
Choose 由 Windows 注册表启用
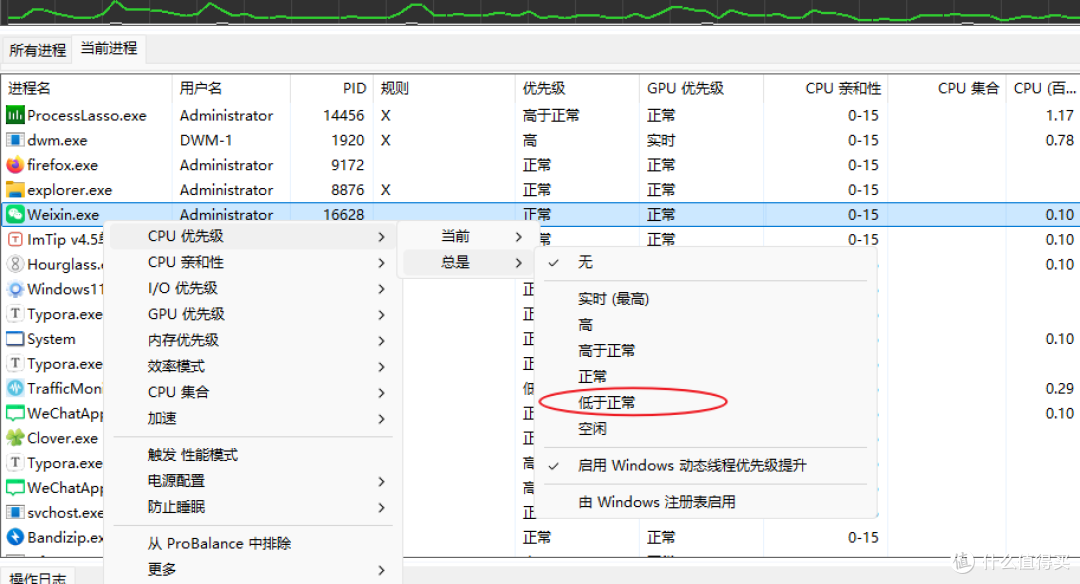point(706,502)
